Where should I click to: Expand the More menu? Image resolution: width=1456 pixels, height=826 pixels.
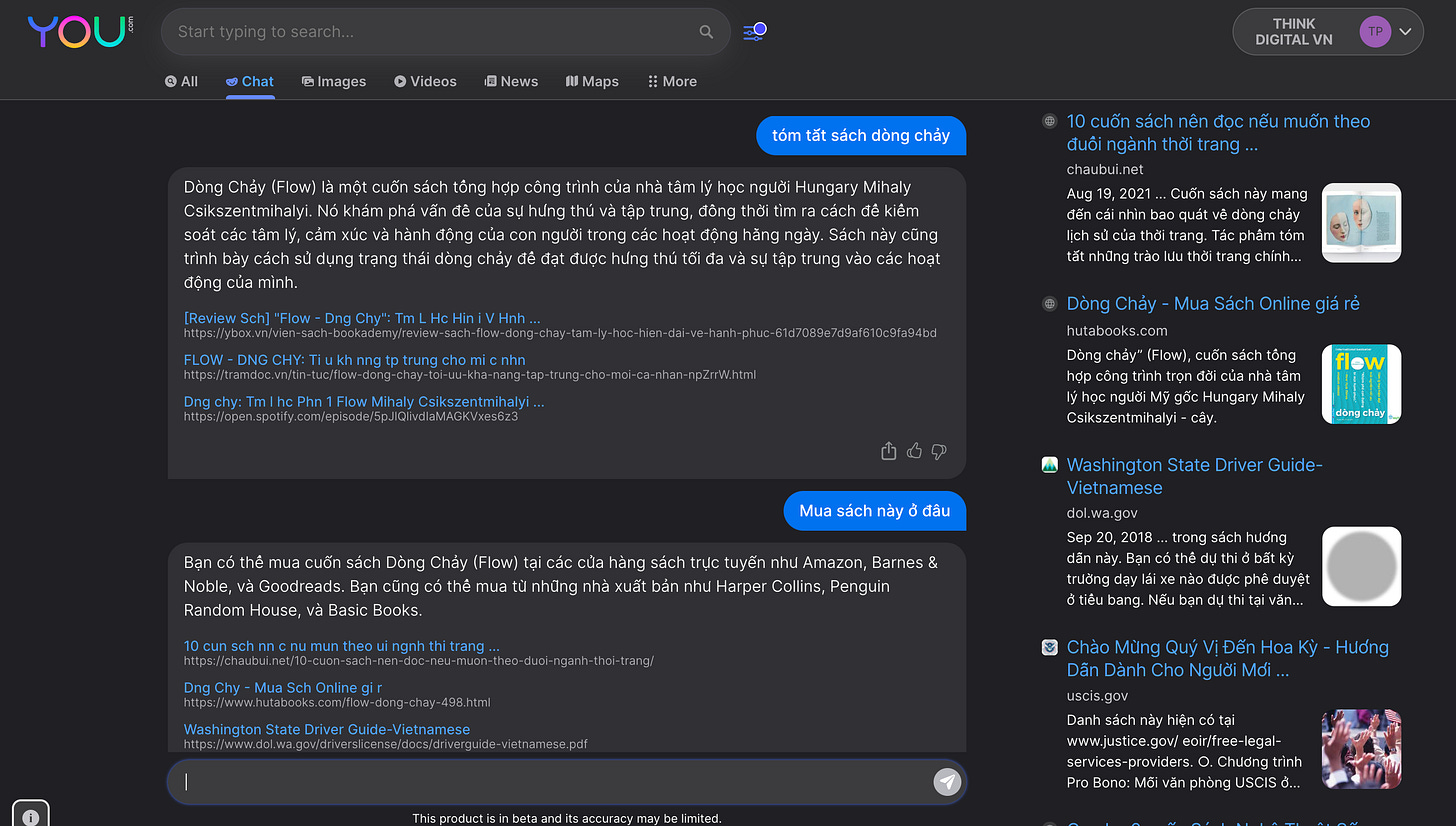click(672, 82)
